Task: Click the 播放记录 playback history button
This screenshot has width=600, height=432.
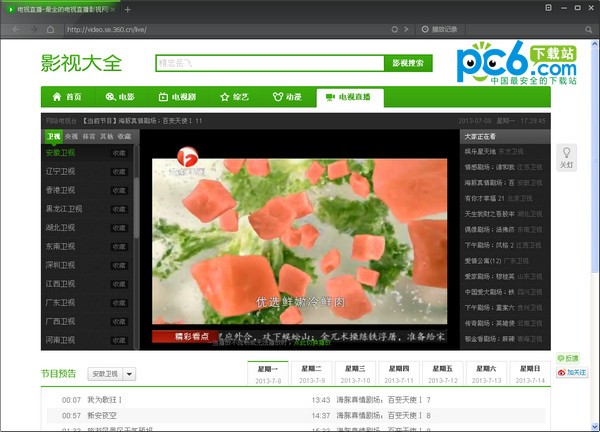Action: point(446,29)
